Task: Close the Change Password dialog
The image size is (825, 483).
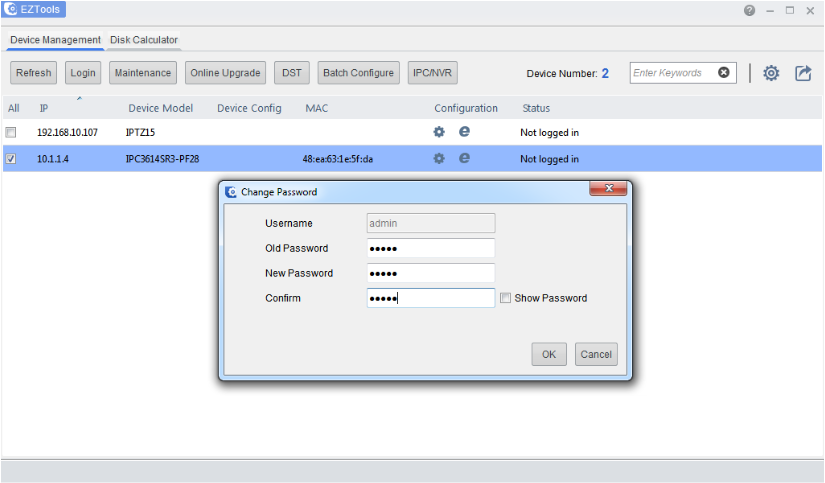Action: click(x=609, y=188)
